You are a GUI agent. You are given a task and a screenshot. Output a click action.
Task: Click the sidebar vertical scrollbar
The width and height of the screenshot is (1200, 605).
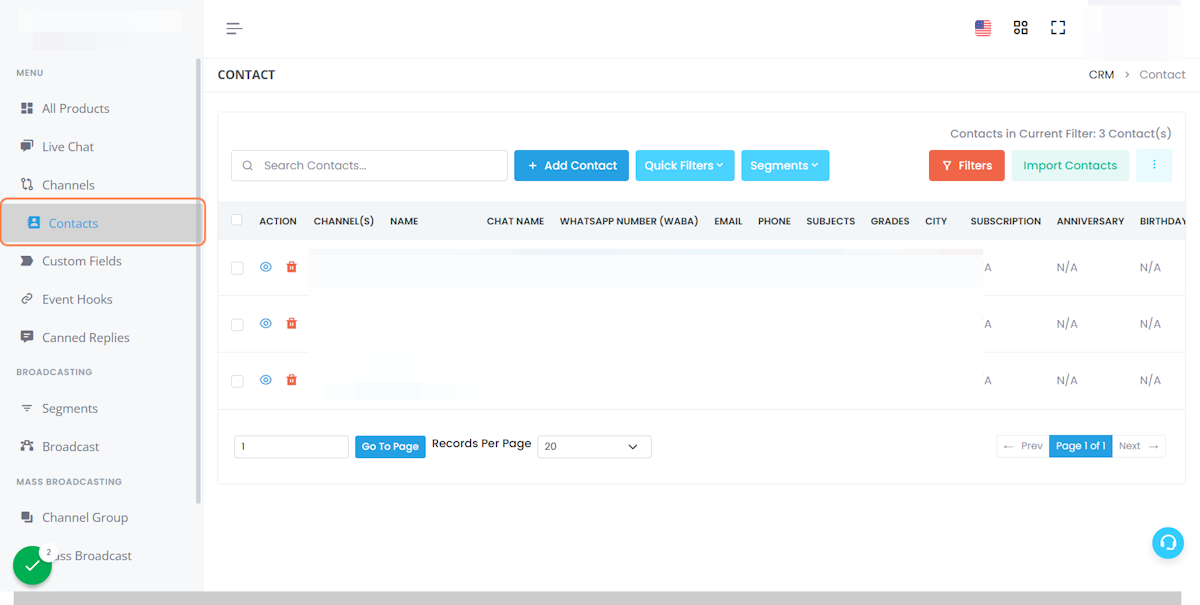pyautogui.click(x=198, y=280)
